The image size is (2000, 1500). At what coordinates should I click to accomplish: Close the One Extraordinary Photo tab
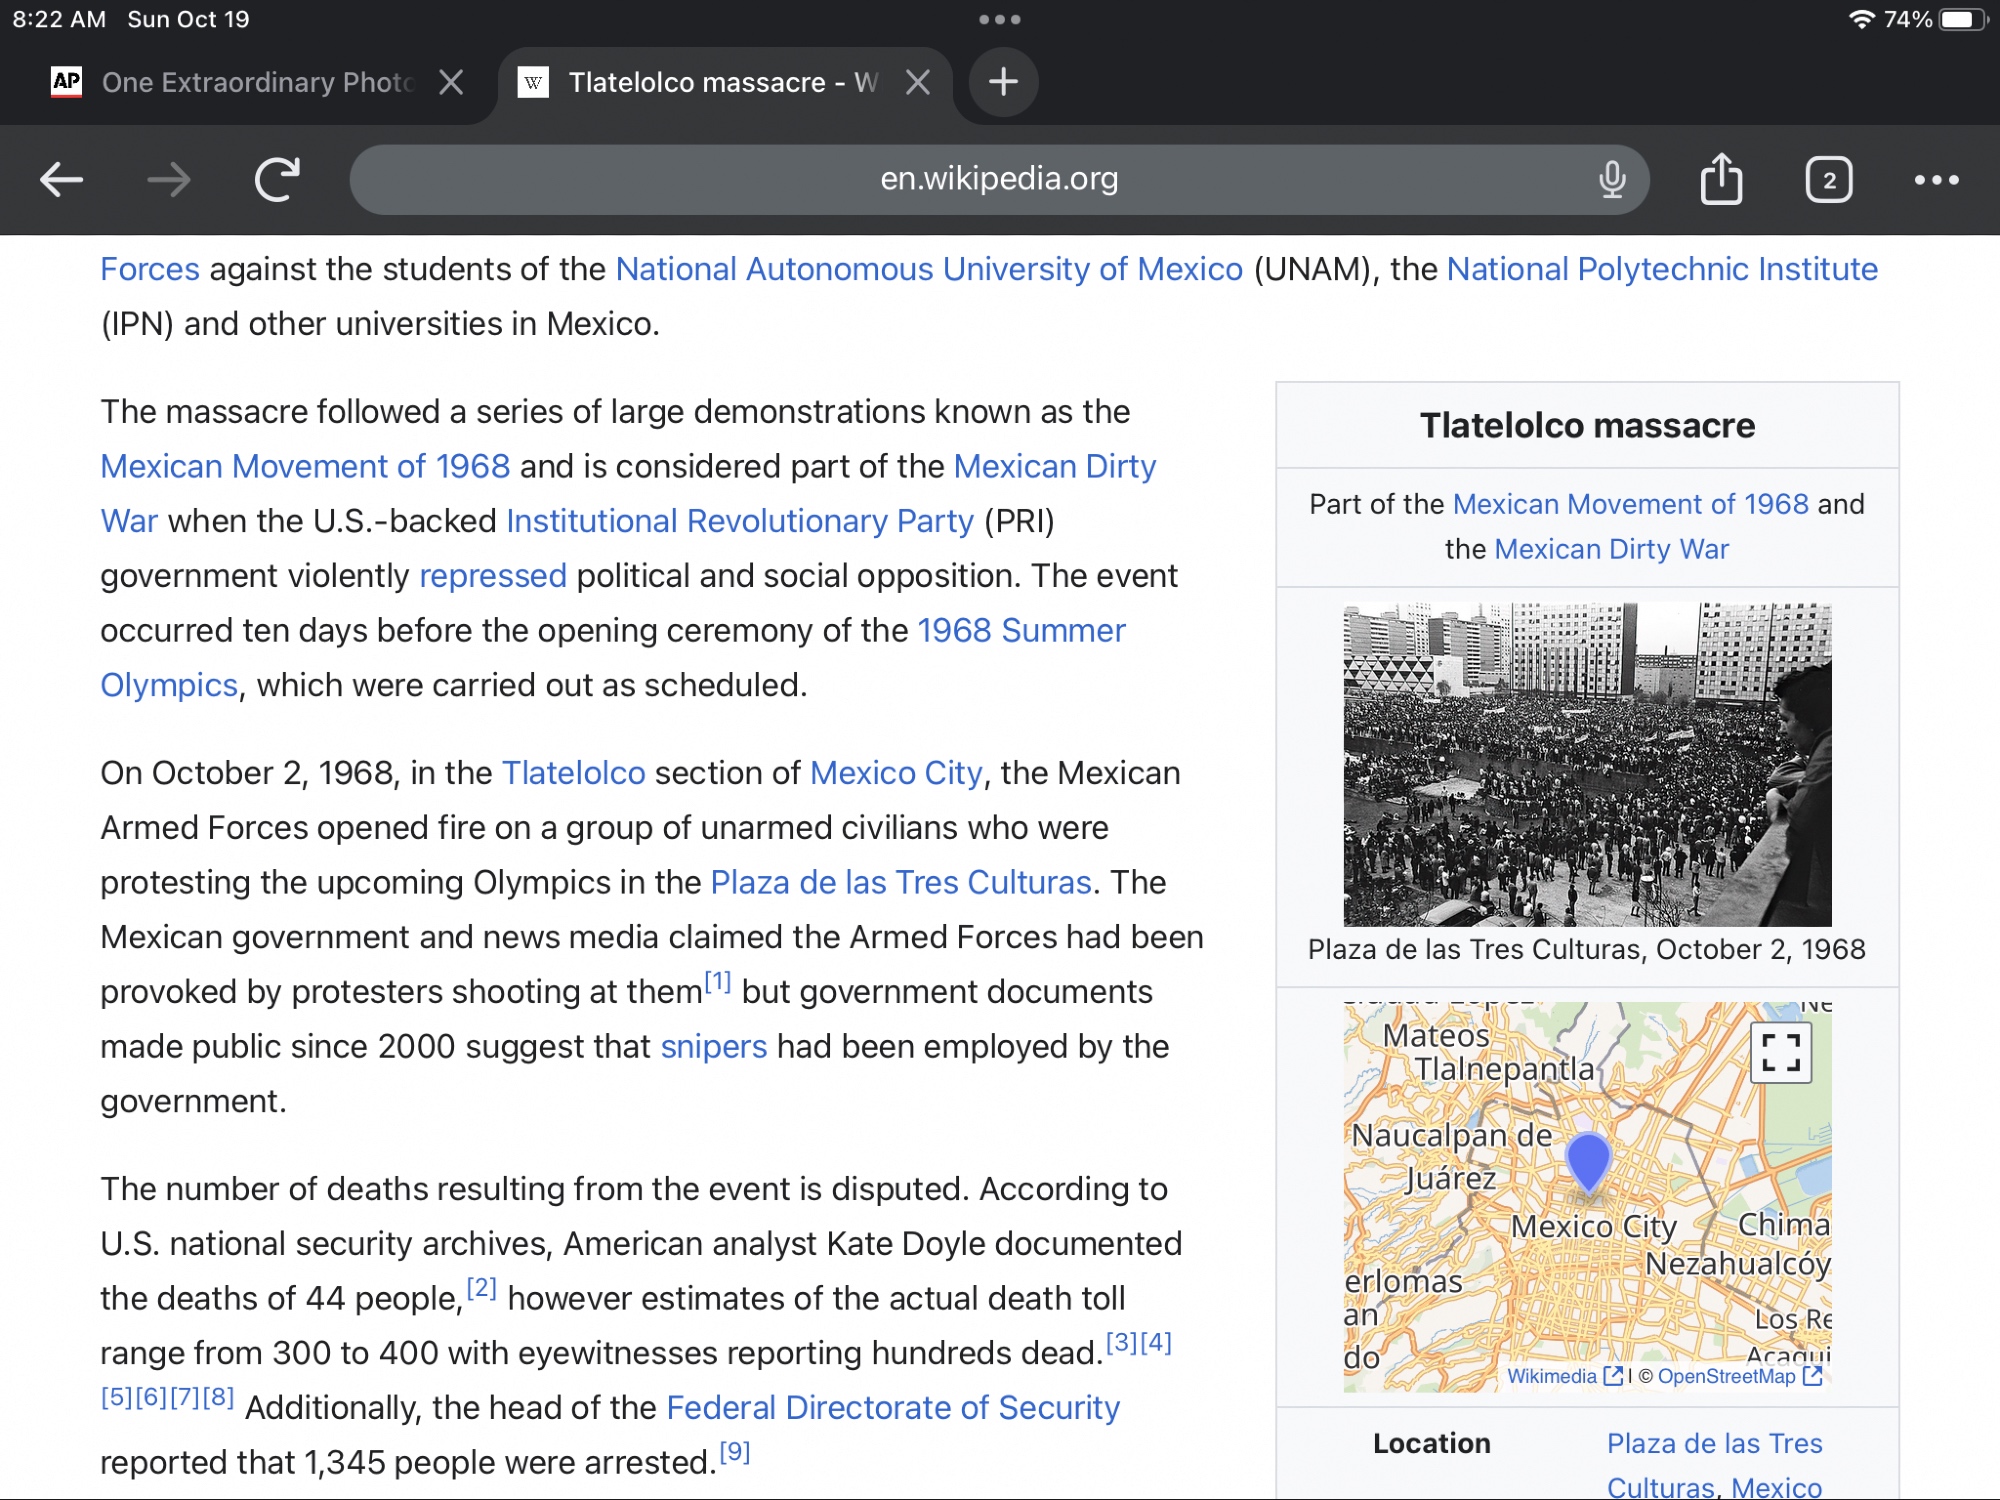point(451,82)
